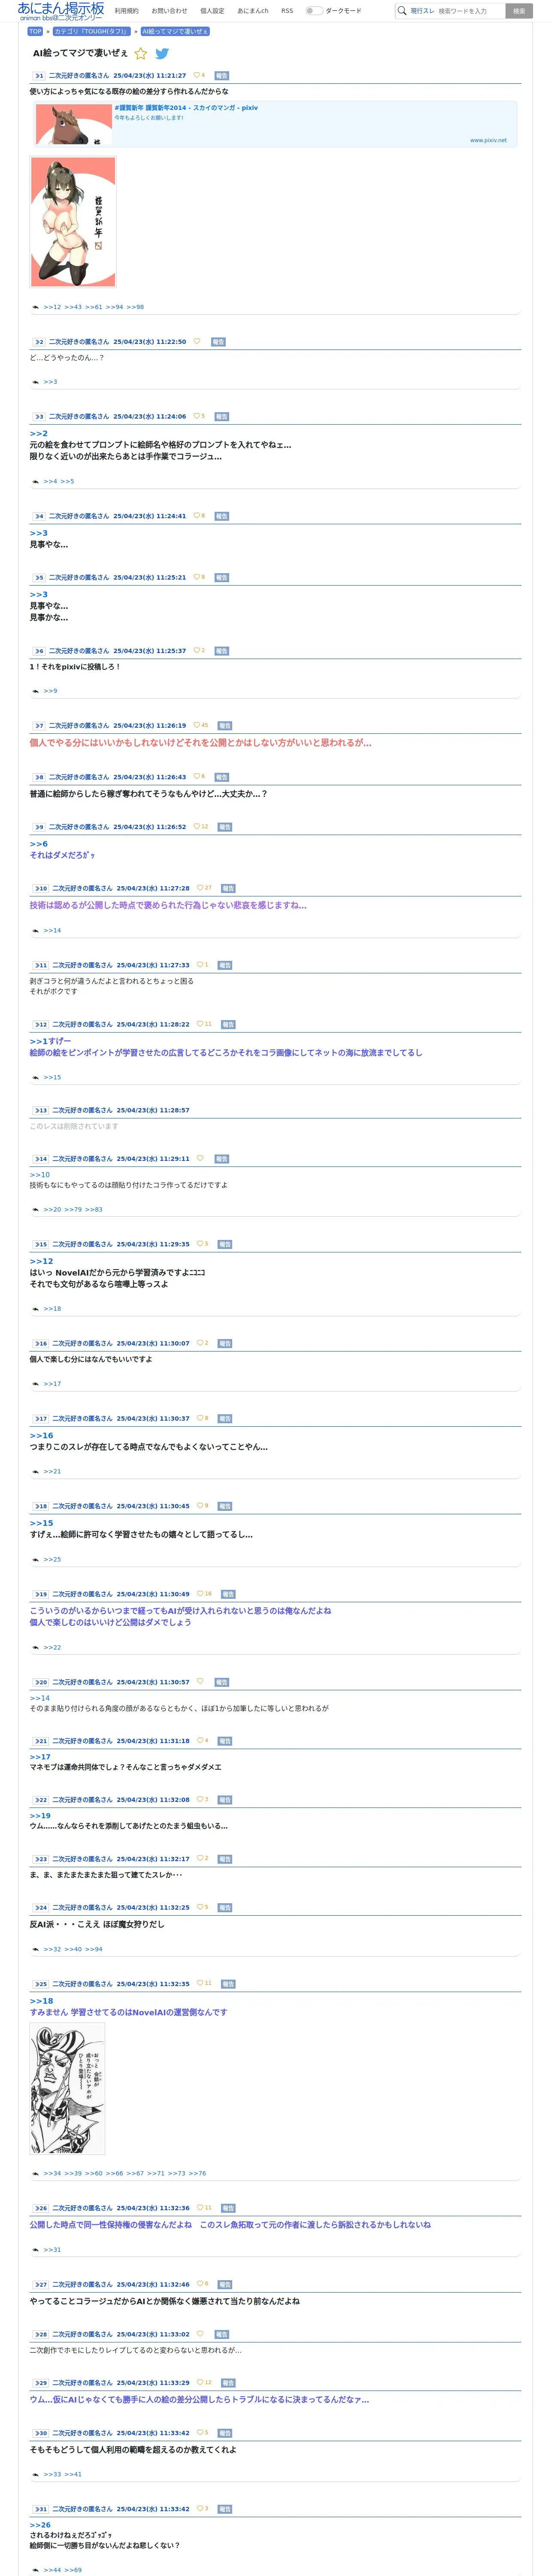Screen dimensions: 551x2576
Task: Report post 2 with the 報告 button
Action: 218,342
